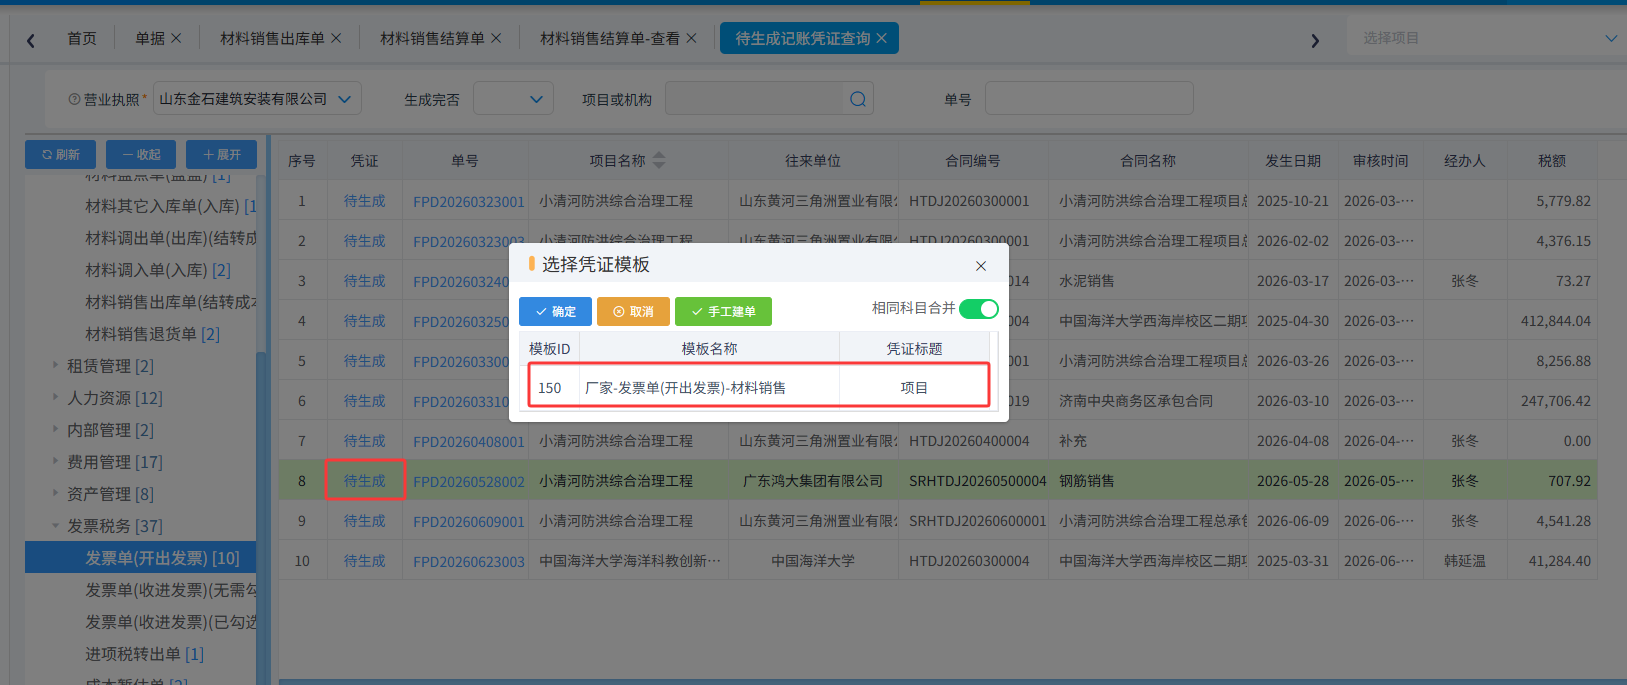The image size is (1627, 685).
Task: Open document FPD20260623003
Action: coord(468,561)
